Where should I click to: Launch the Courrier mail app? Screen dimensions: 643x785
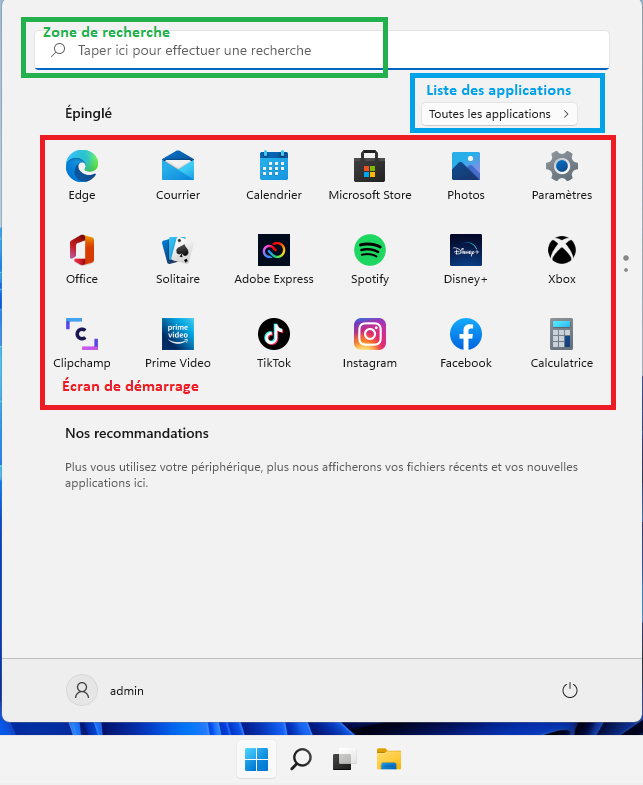[178, 166]
